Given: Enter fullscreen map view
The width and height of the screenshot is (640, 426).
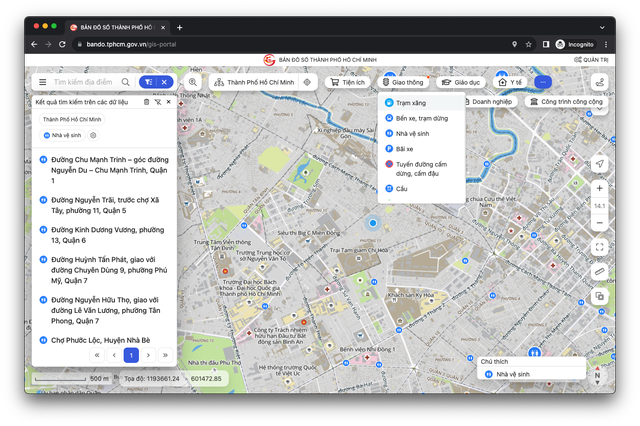Looking at the screenshot, I should pyautogui.click(x=600, y=247).
